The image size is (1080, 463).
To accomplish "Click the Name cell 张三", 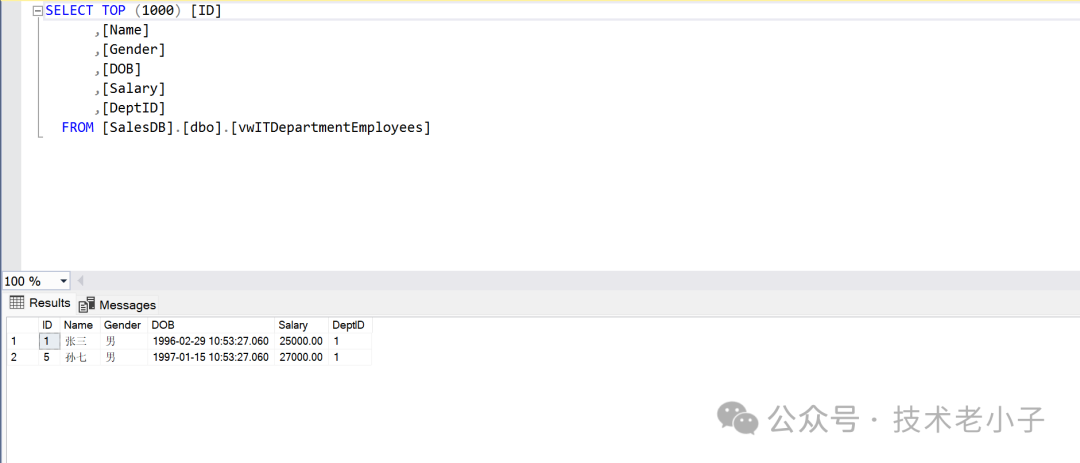I will point(80,341).
